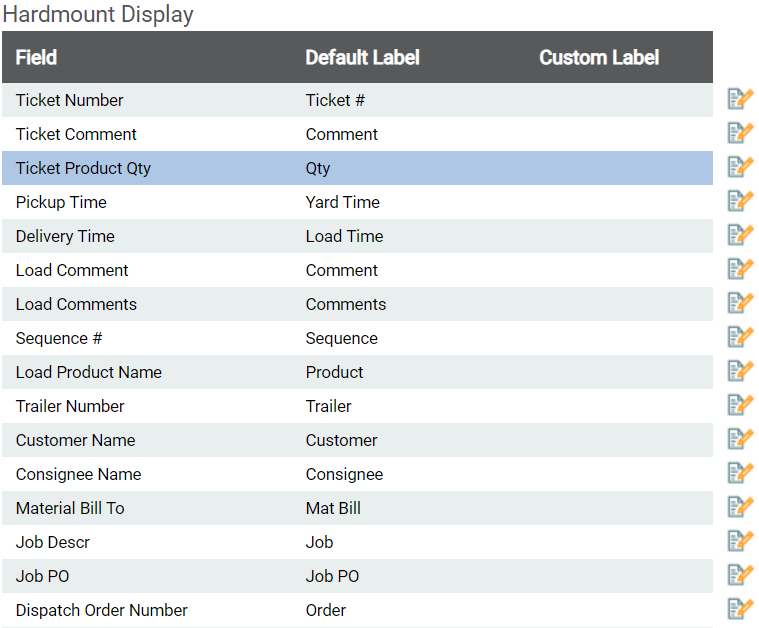This screenshot has width=759, height=628.
Task: Select the Ticket Product Qty row
Action: (x=357, y=168)
